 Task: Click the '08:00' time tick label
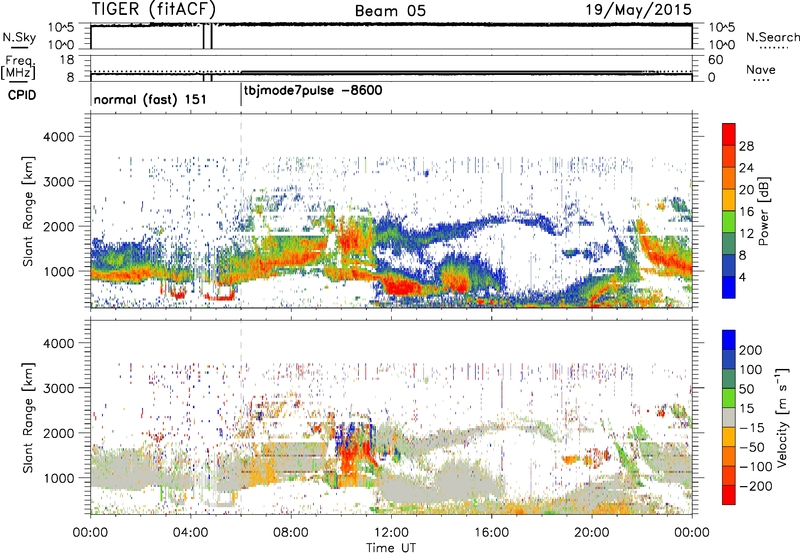point(291,533)
